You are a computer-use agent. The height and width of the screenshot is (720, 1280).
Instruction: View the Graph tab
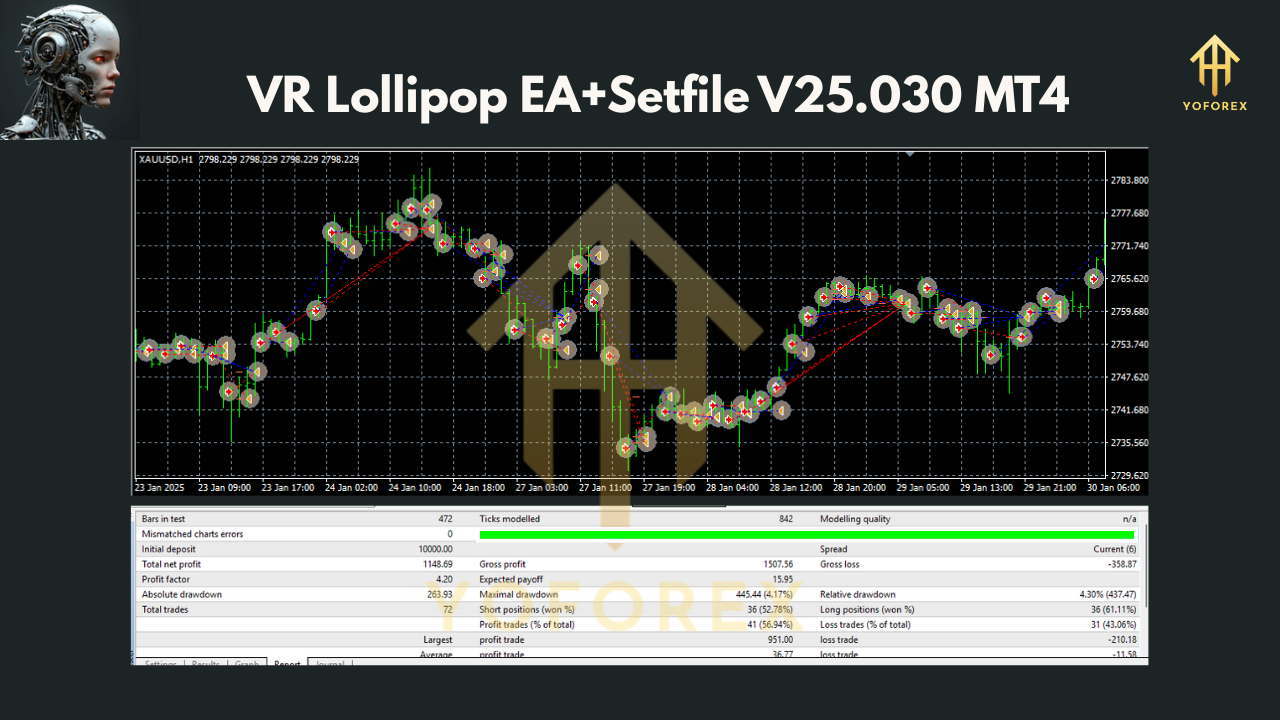[246, 663]
